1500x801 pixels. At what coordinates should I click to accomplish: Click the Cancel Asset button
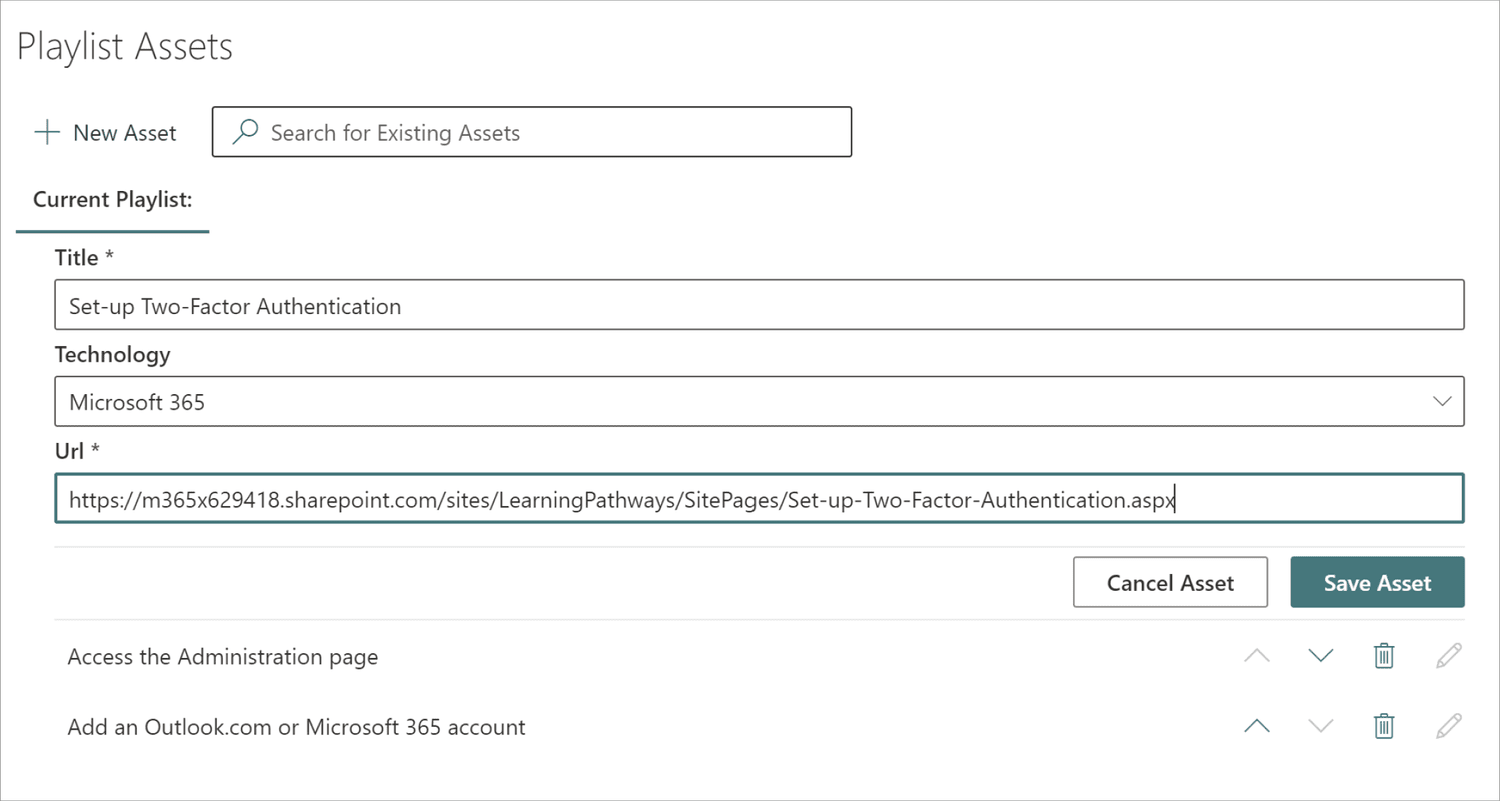click(1170, 582)
